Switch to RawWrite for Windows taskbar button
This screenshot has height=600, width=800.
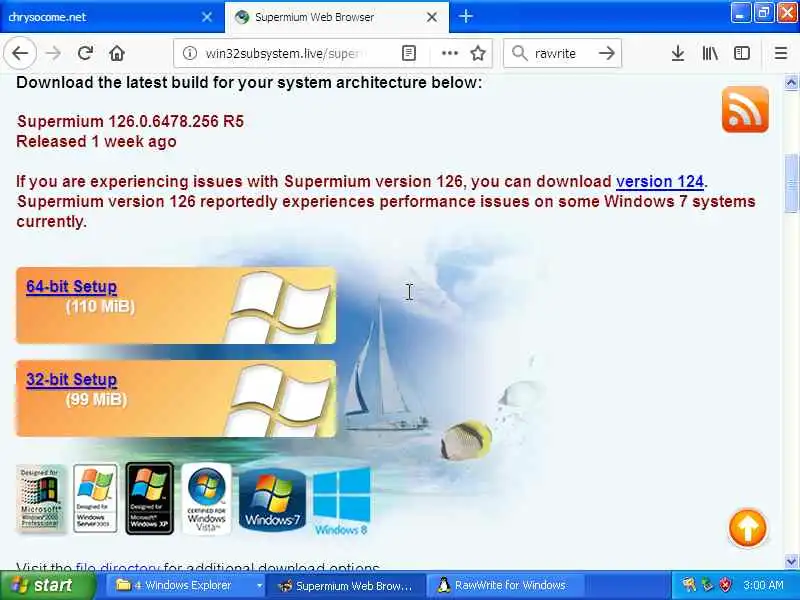(503, 585)
